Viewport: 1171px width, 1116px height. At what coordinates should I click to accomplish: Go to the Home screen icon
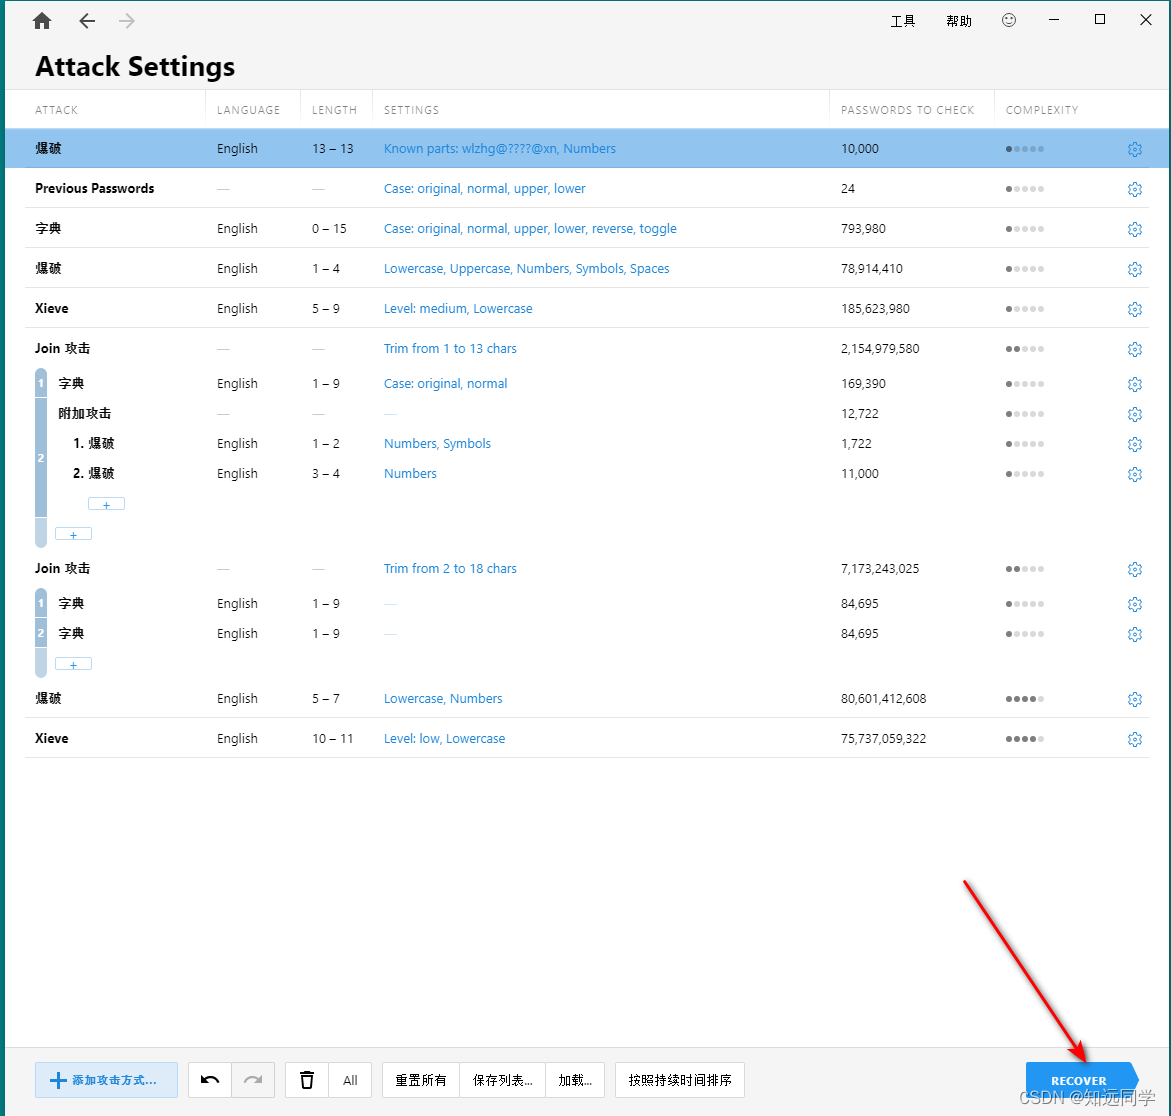(x=43, y=21)
